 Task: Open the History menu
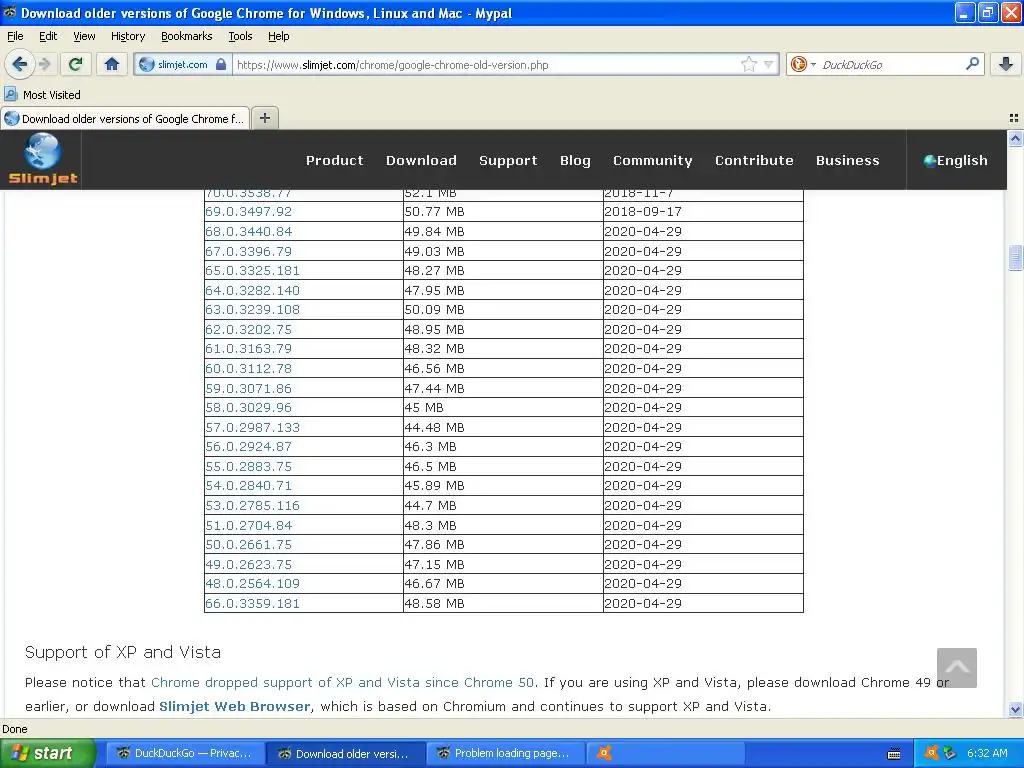pyautogui.click(x=128, y=36)
